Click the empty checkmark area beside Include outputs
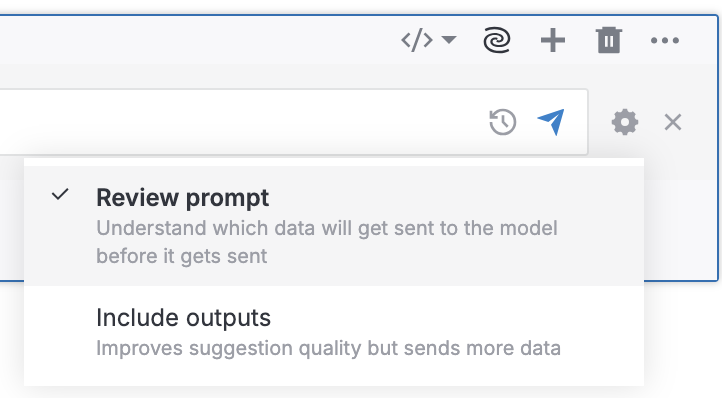722x398 pixels. point(60,318)
